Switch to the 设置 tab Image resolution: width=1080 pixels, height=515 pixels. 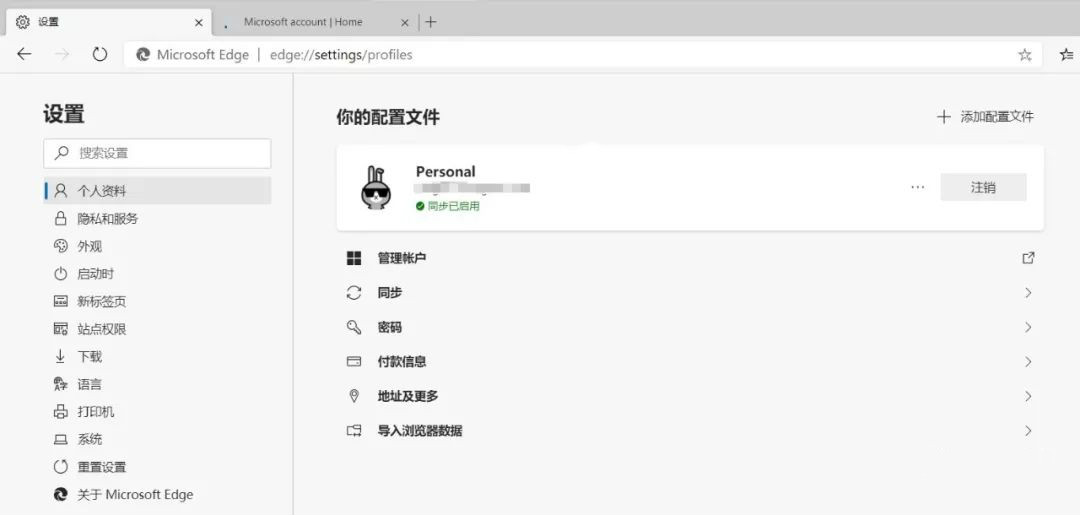108,22
